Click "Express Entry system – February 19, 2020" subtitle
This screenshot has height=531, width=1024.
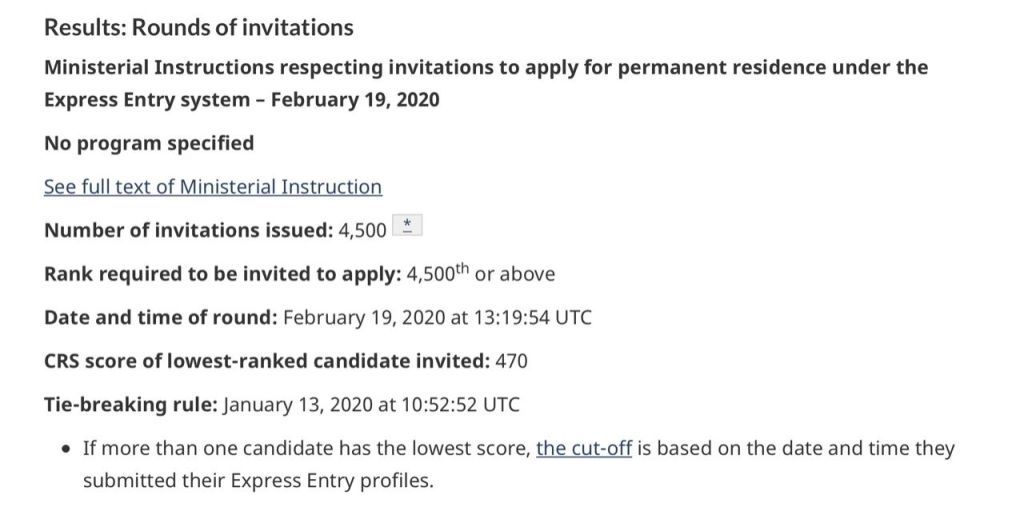(241, 99)
